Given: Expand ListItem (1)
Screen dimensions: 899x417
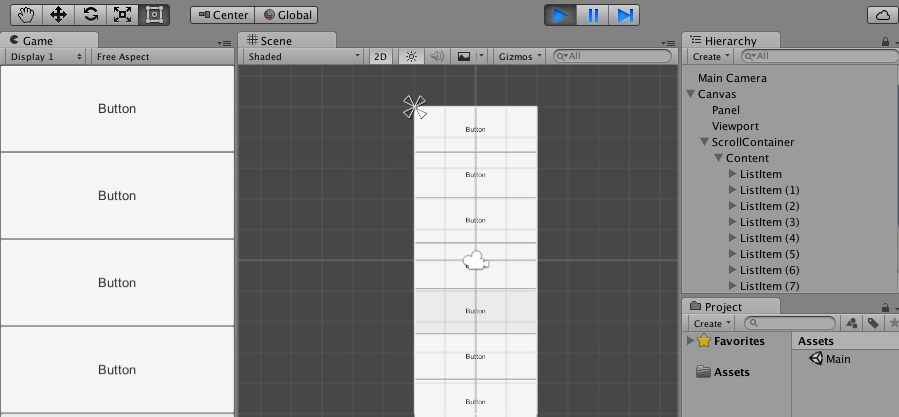Looking at the screenshot, I should pyautogui.click(x=733, y=190).
